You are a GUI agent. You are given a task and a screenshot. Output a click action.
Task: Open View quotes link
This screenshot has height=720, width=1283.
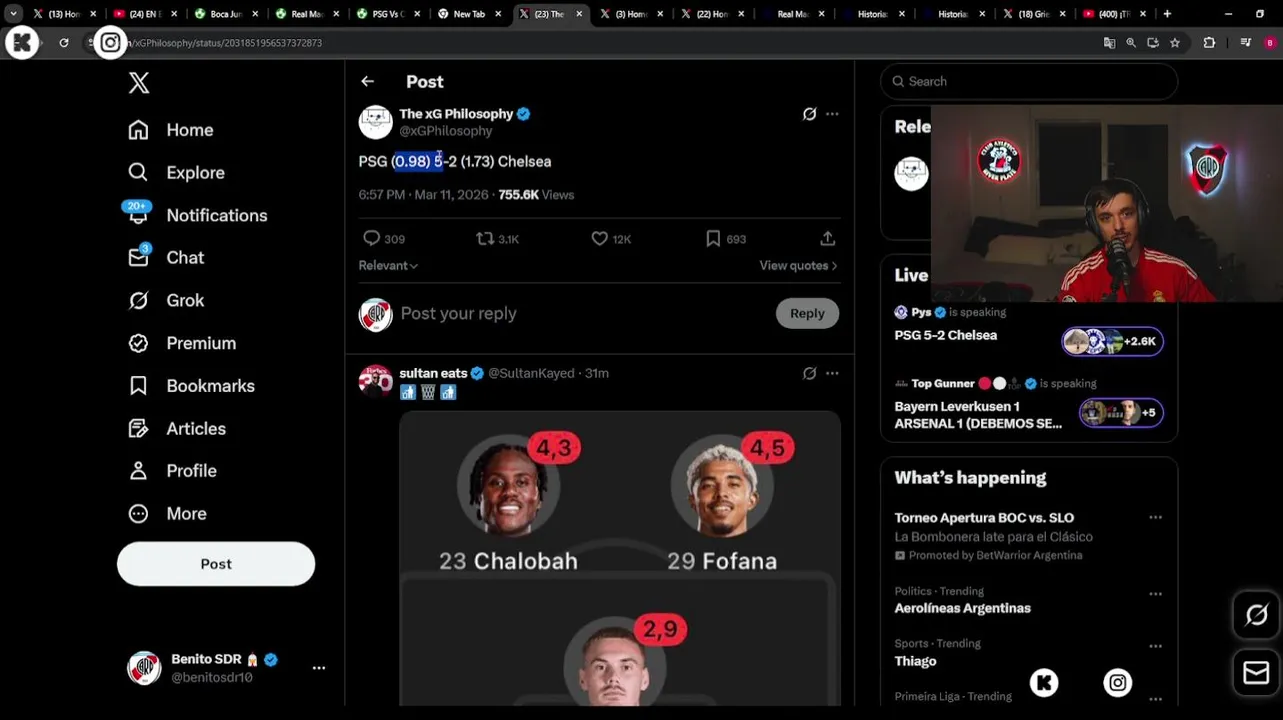click(798, 266)
